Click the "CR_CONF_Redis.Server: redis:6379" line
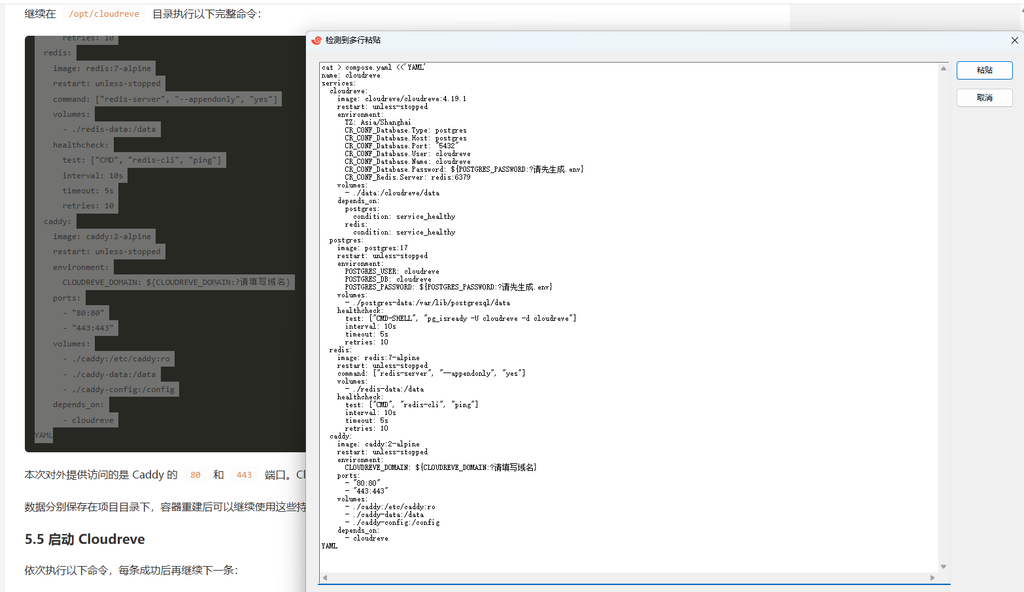 408,177
